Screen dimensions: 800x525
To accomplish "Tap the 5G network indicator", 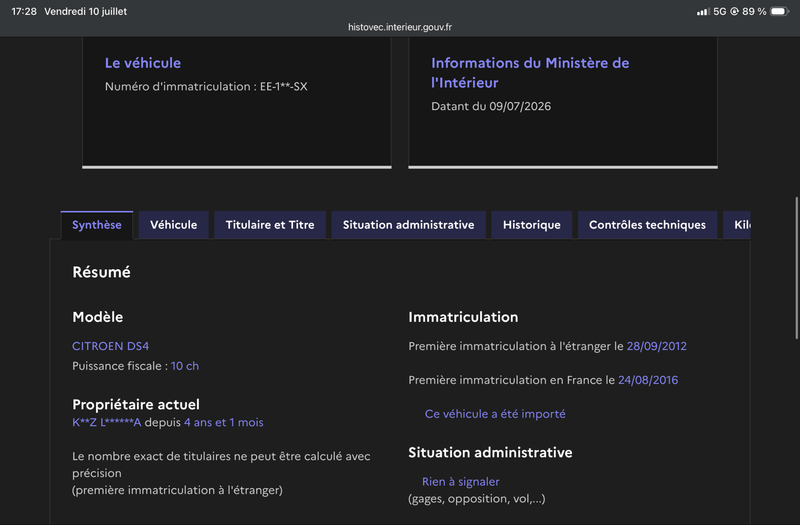I will click(719, 11).
